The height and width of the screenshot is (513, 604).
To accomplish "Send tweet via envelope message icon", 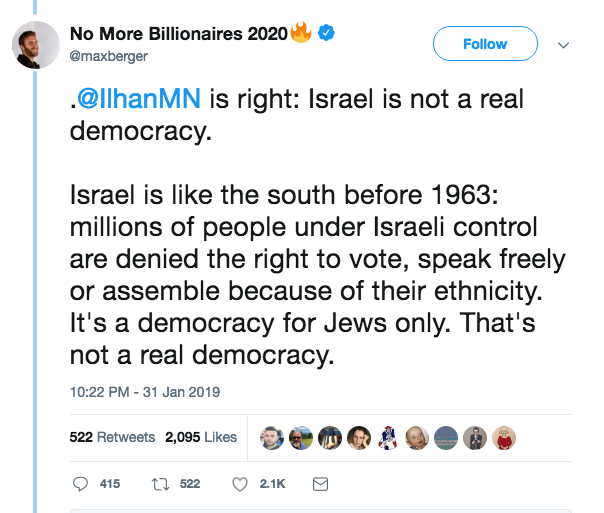I will [x=320, y=484].
